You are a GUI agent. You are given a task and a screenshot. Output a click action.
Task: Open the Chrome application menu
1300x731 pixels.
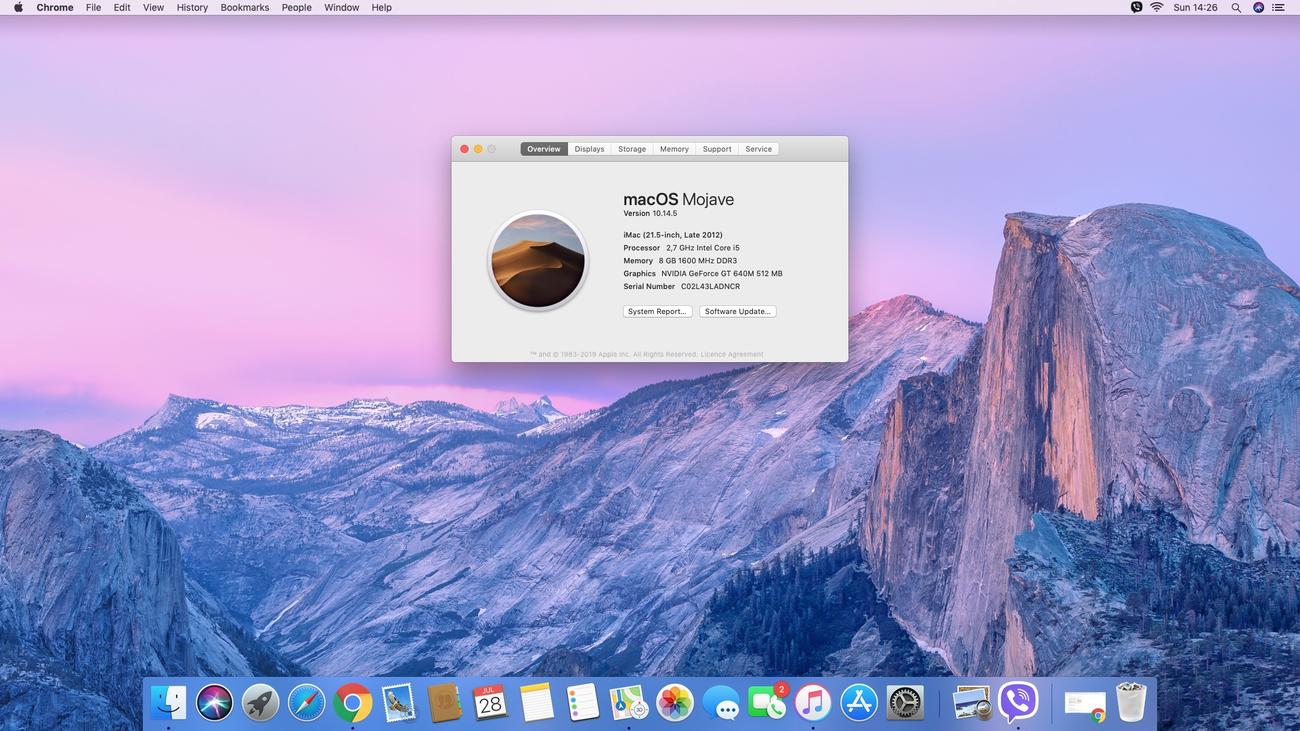point(55,7)
